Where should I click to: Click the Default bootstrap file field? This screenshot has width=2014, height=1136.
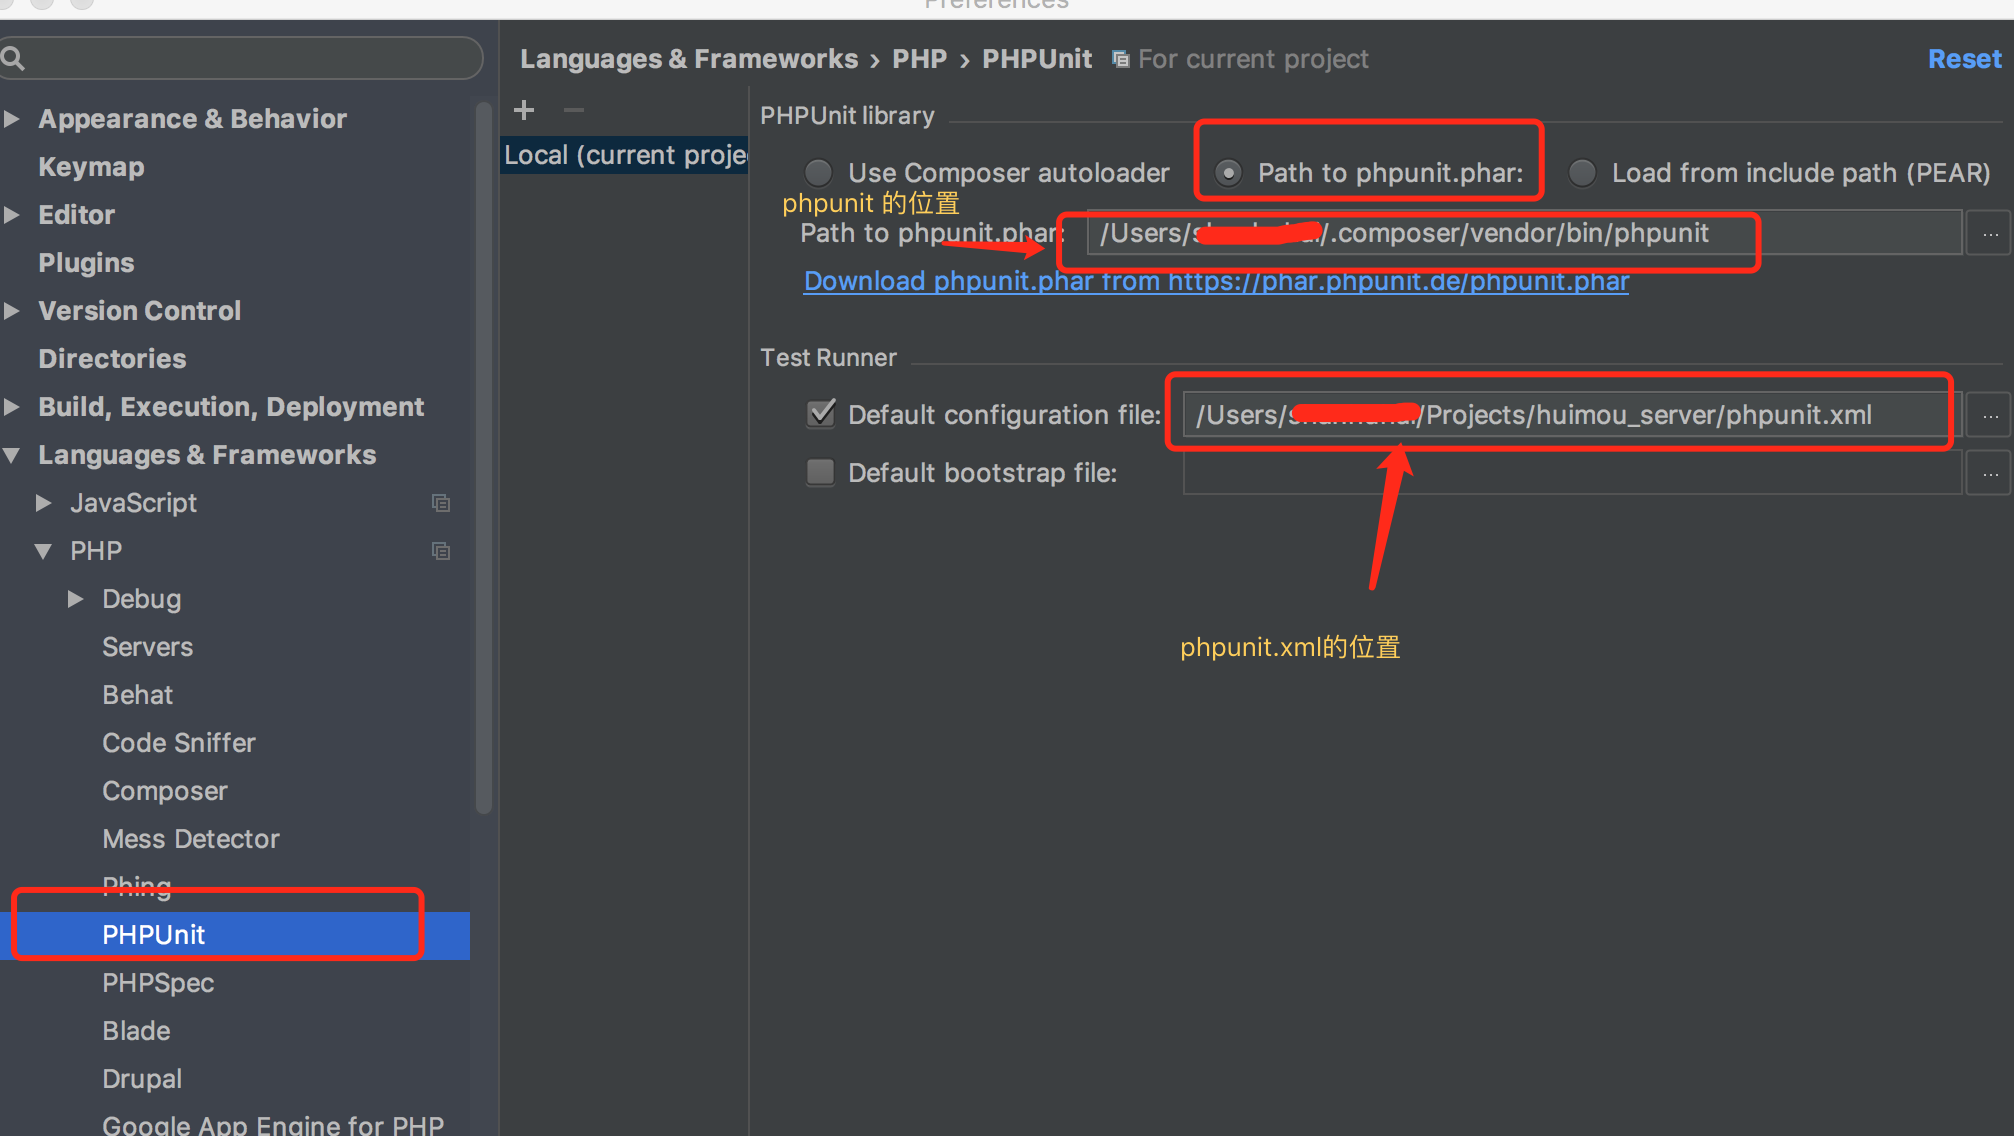click(1572, 473)
